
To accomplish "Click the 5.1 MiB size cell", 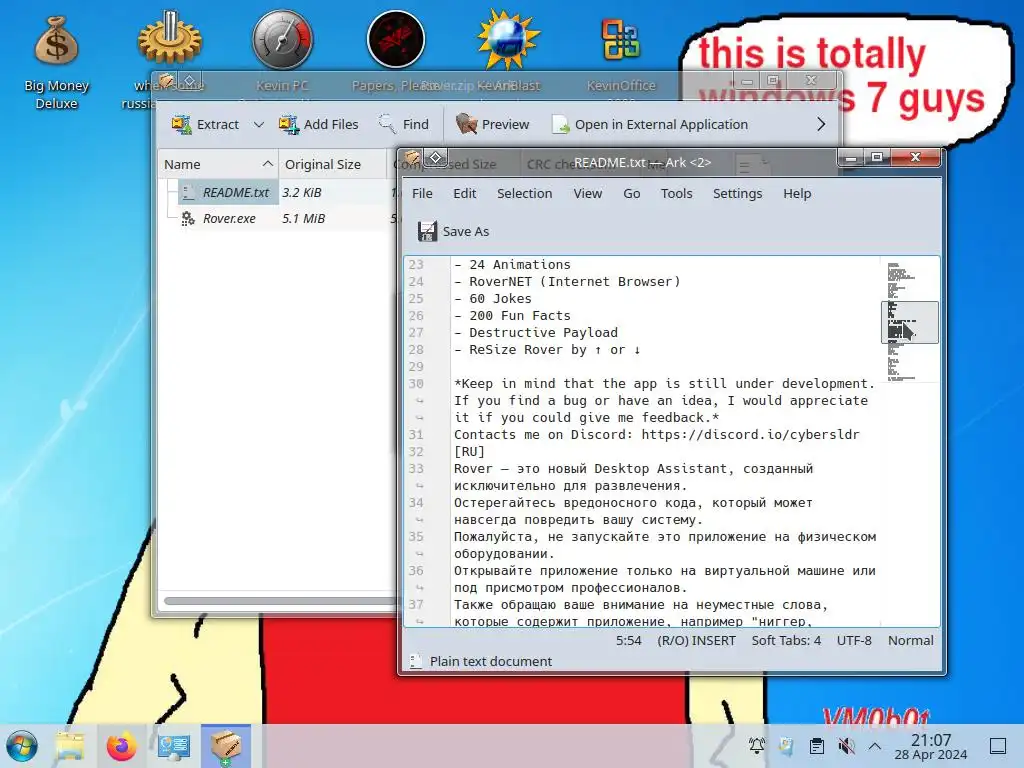I will coord(304,219).
